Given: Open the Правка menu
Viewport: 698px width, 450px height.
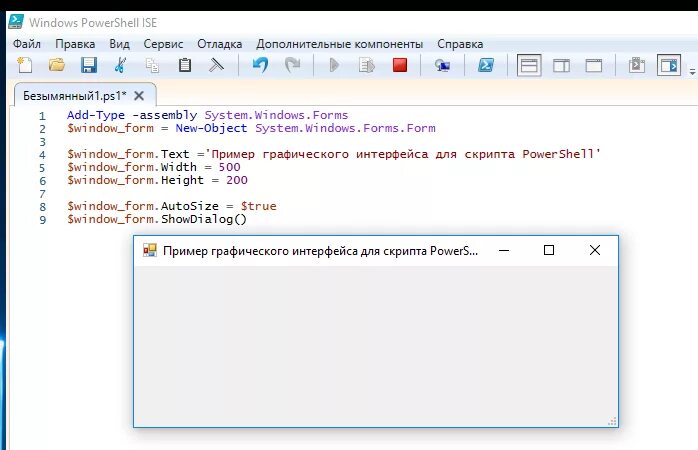Looking at the screenshot, I should pyautogui.click(x=75, y=44).
